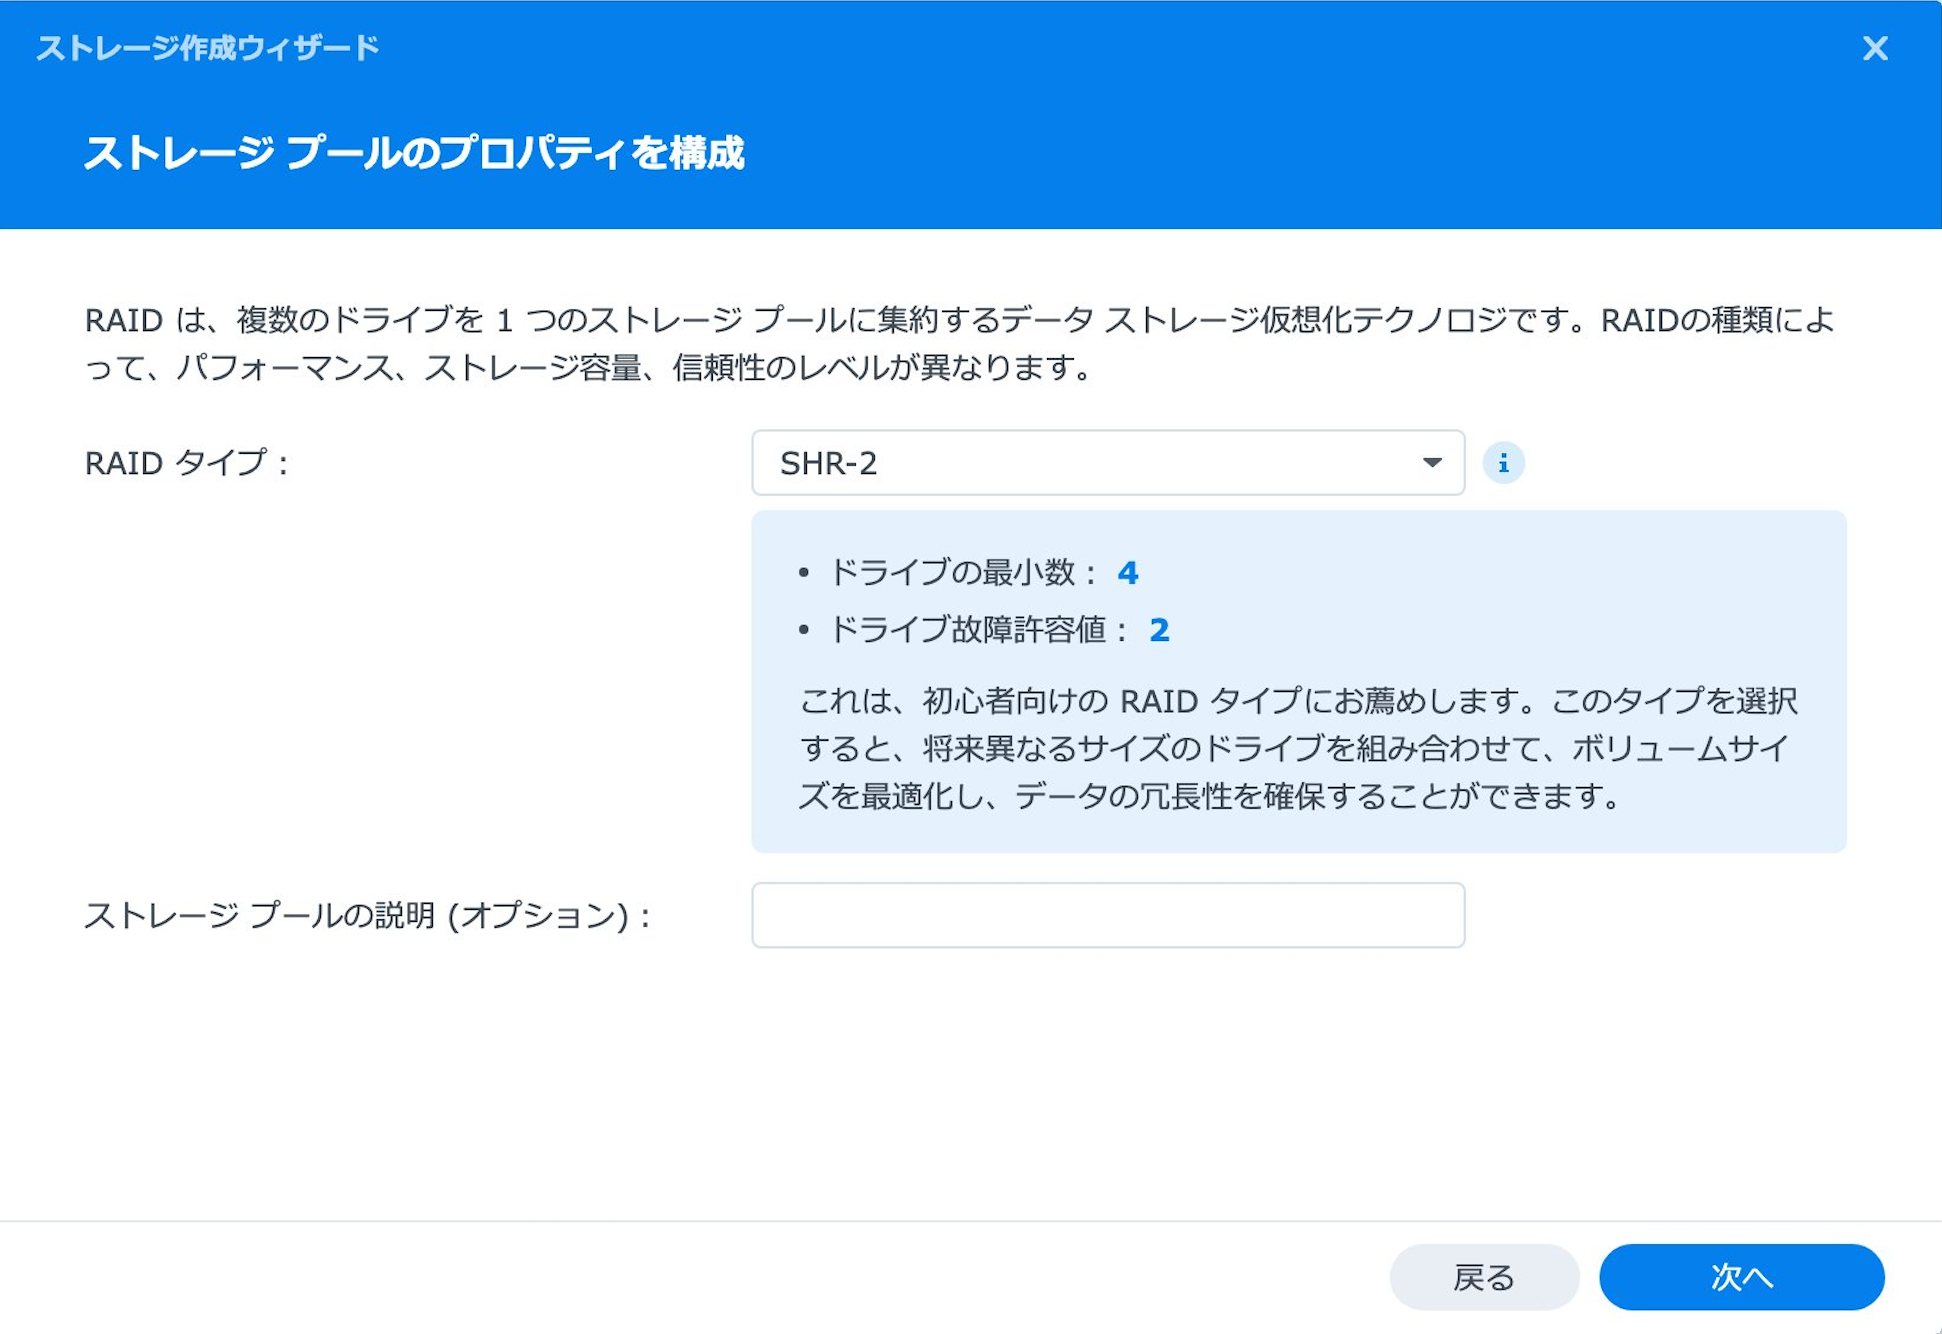Expand the RAID type dropdown arrow
This screenshot has height=1334, width=1942.
[x=1432, y=463]
